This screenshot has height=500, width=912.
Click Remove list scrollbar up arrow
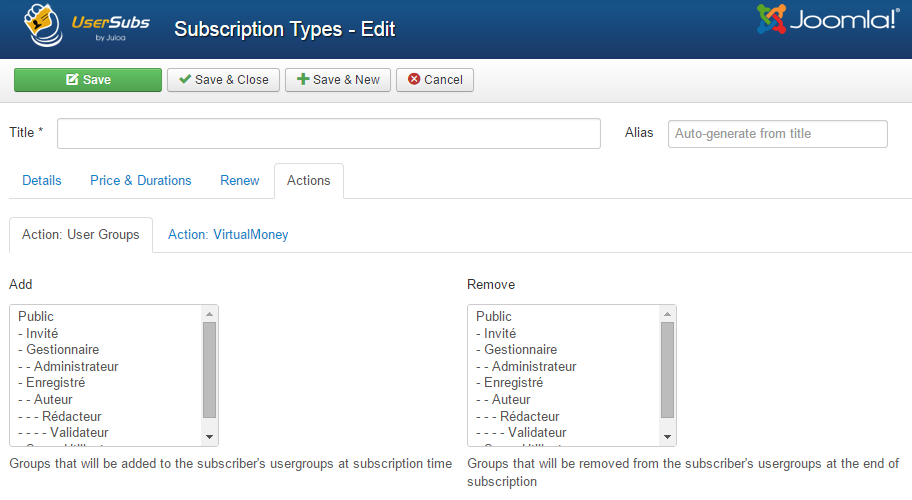pyautogui.click(x=668, y=314)
